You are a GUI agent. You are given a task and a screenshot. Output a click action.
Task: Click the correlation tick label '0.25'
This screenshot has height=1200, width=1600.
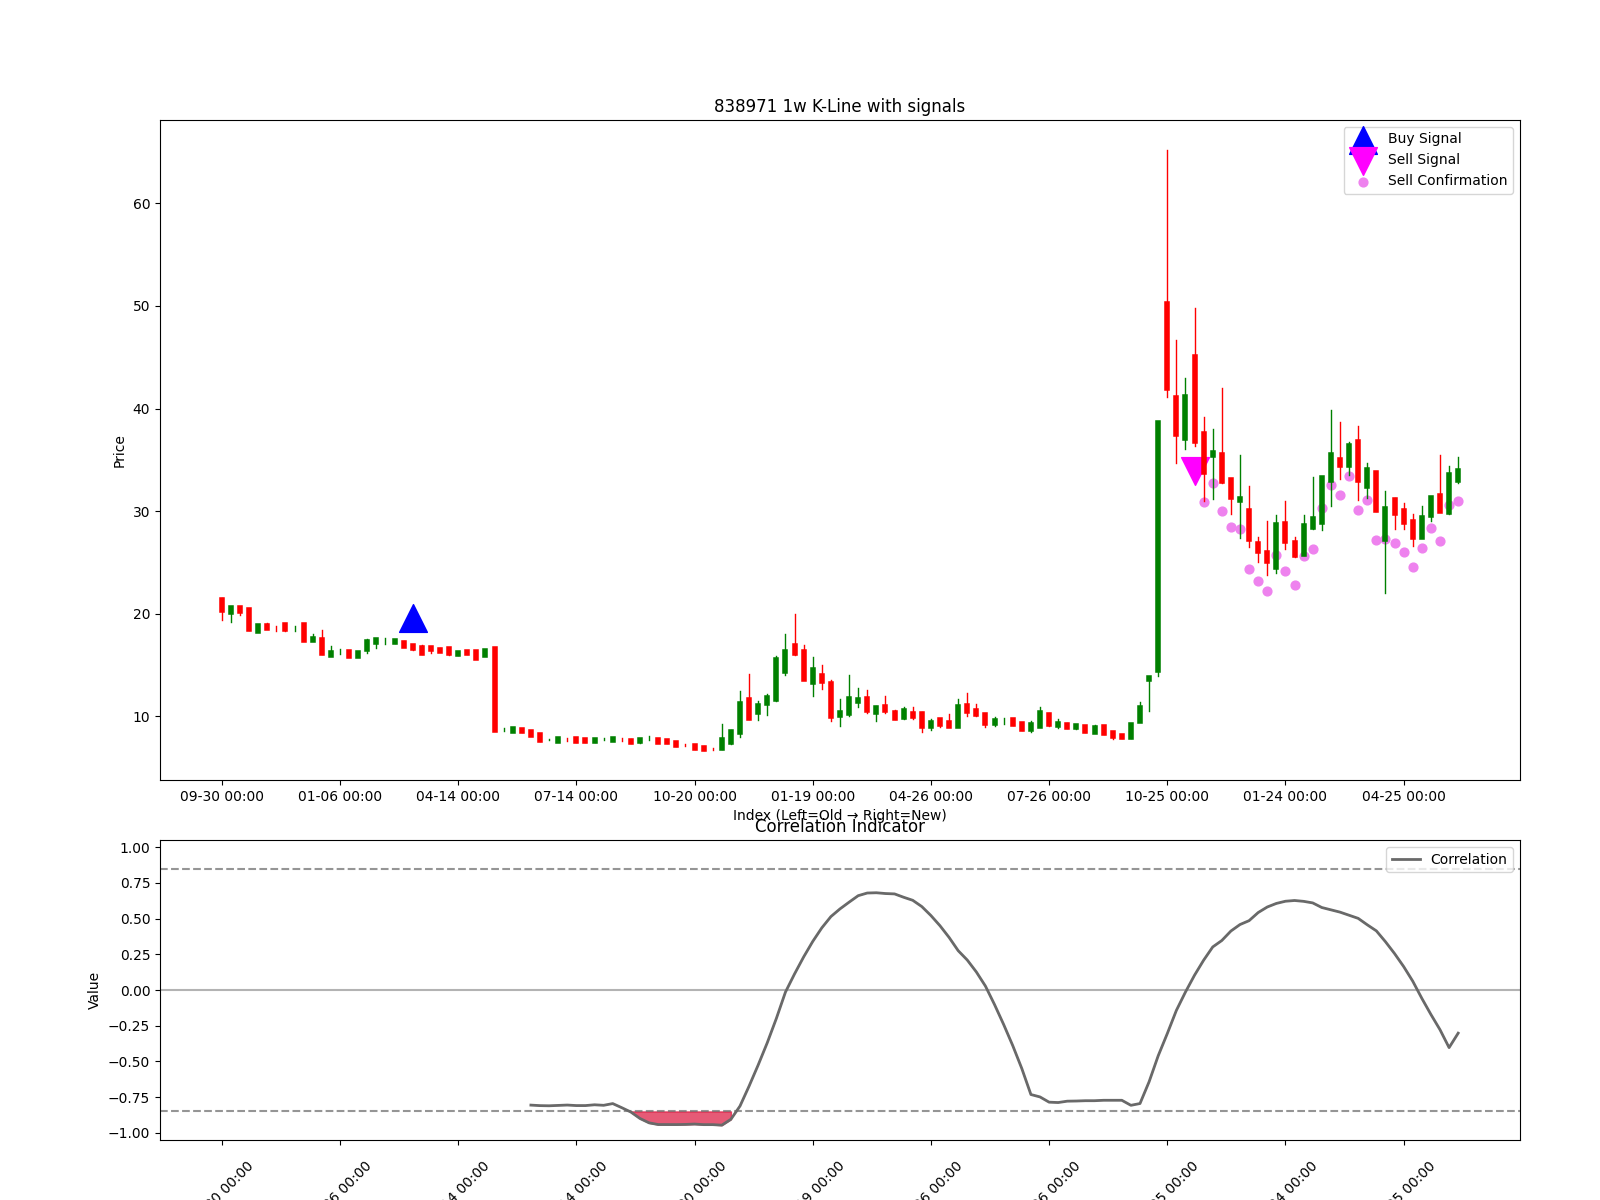(135, 955)
